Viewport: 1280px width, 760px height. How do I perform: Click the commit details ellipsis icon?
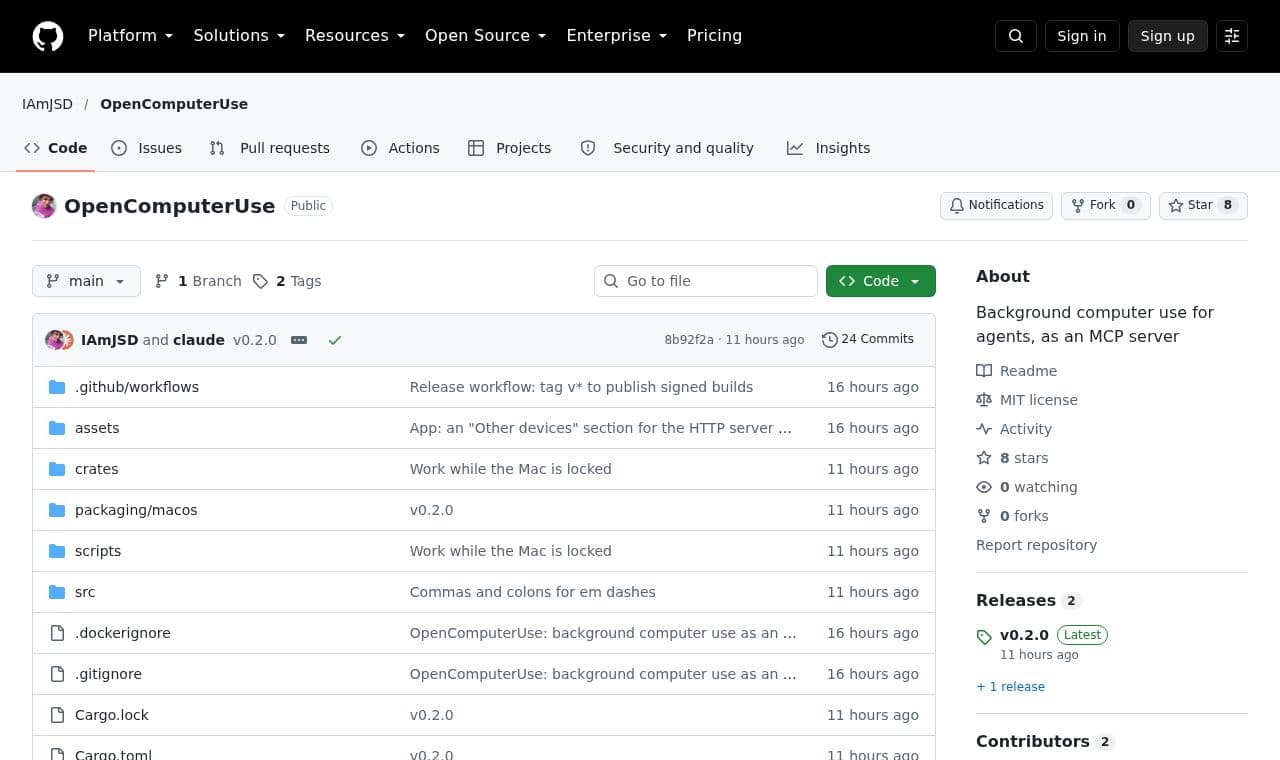pyautogui.click(x=299, y=340)
